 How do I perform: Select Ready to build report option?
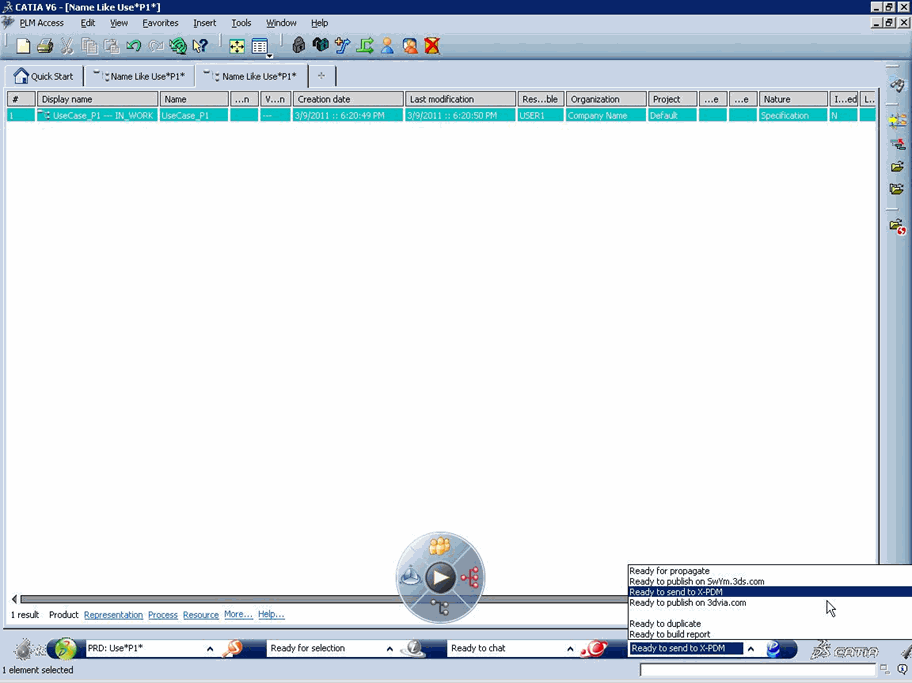coord(669,634)
